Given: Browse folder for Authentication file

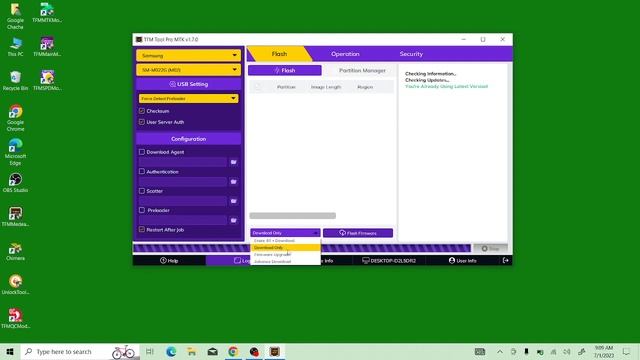Looking at the screenshot, I should (233, 182).
